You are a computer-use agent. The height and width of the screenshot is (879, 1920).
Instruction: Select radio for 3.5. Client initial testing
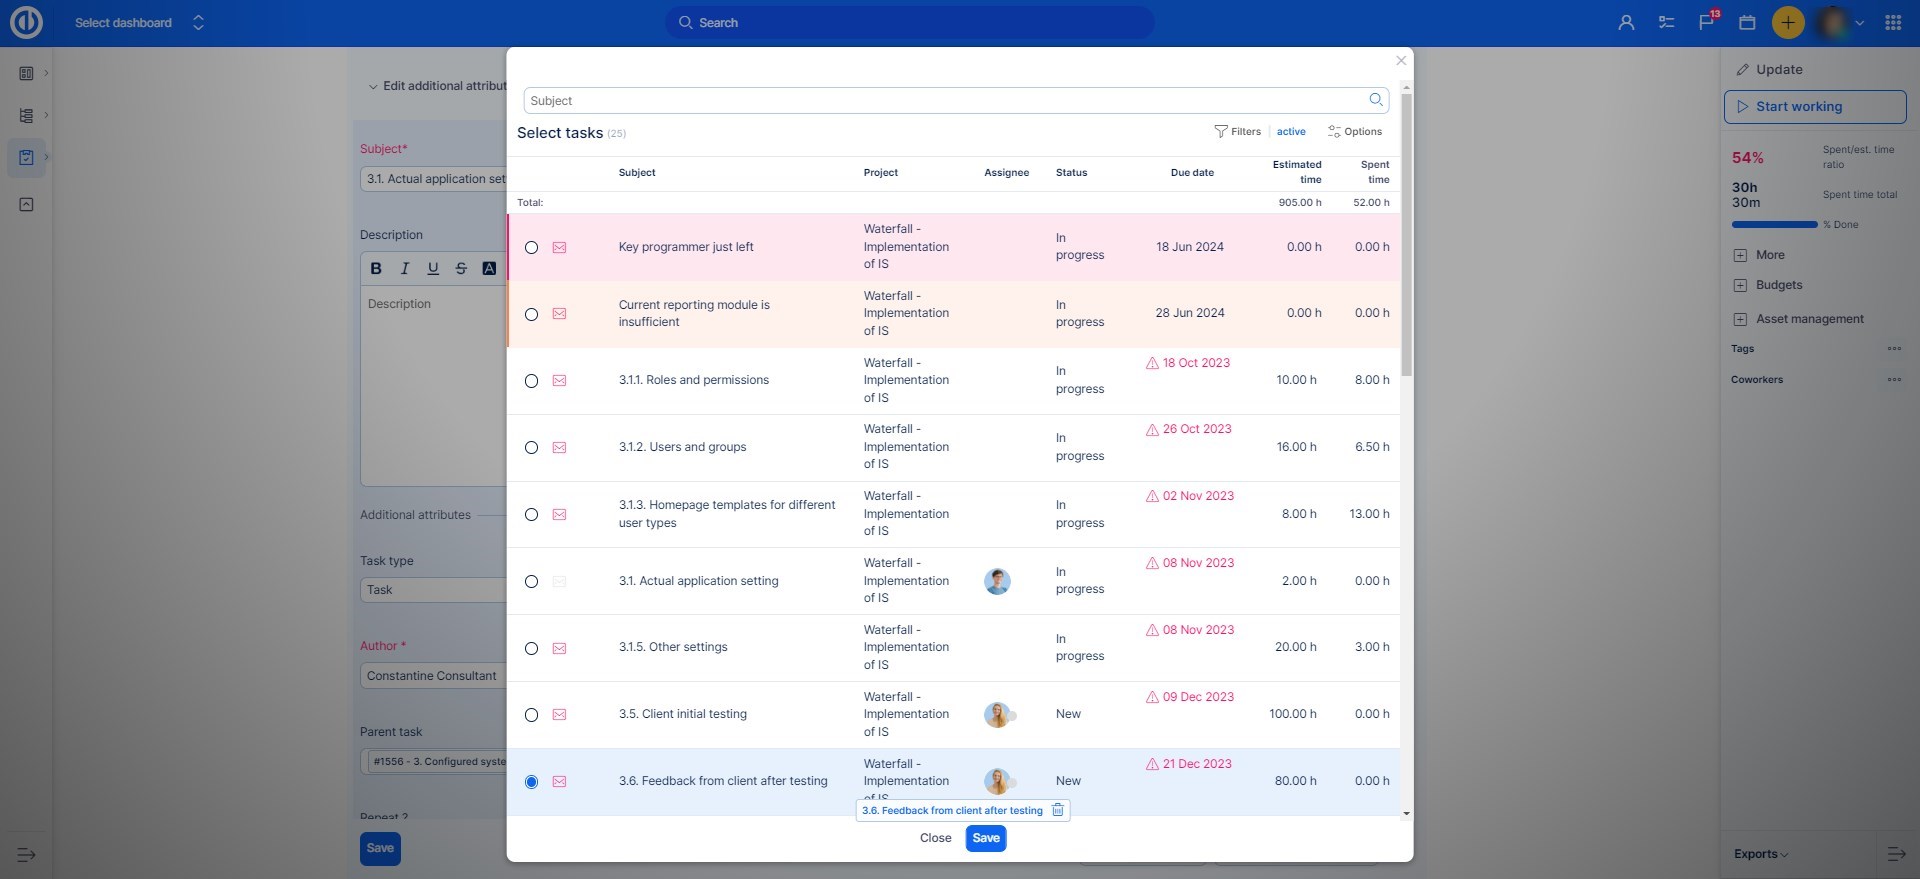[531, 715]
